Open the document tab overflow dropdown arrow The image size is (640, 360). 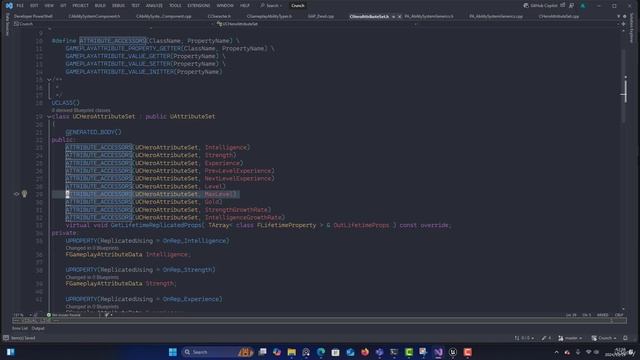tap(618, 17)
